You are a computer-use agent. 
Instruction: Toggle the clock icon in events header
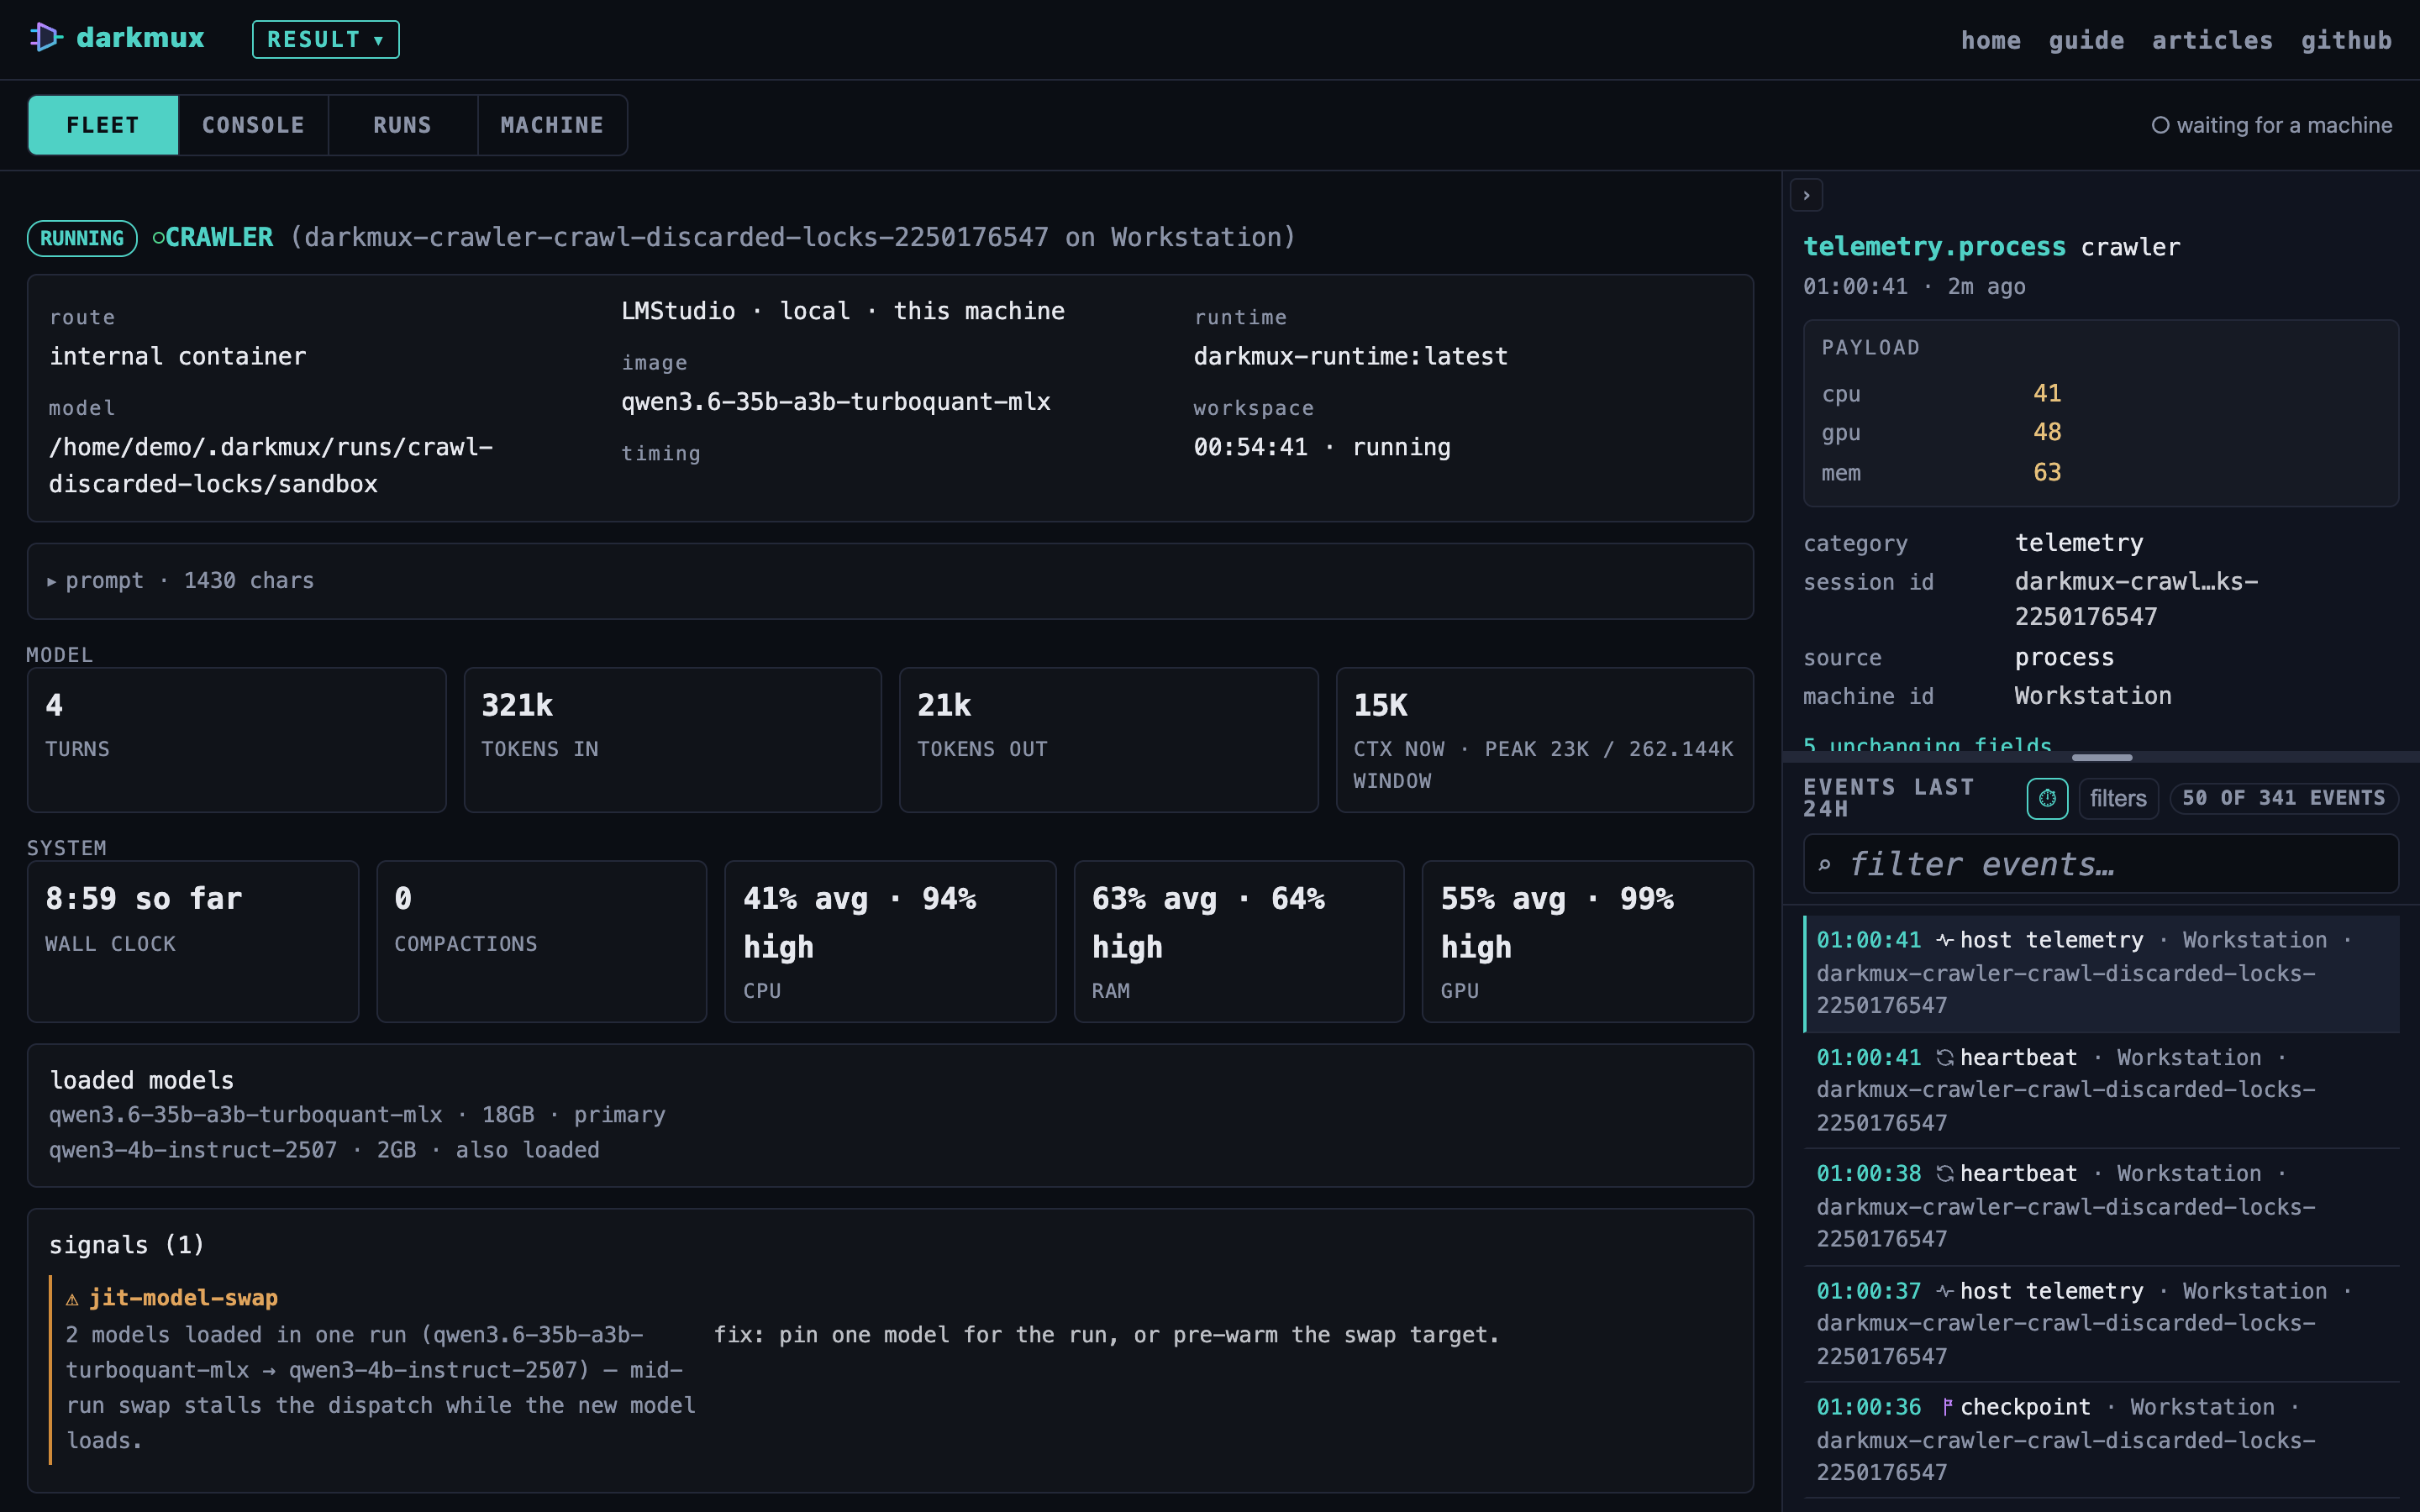coord(2047,798)
